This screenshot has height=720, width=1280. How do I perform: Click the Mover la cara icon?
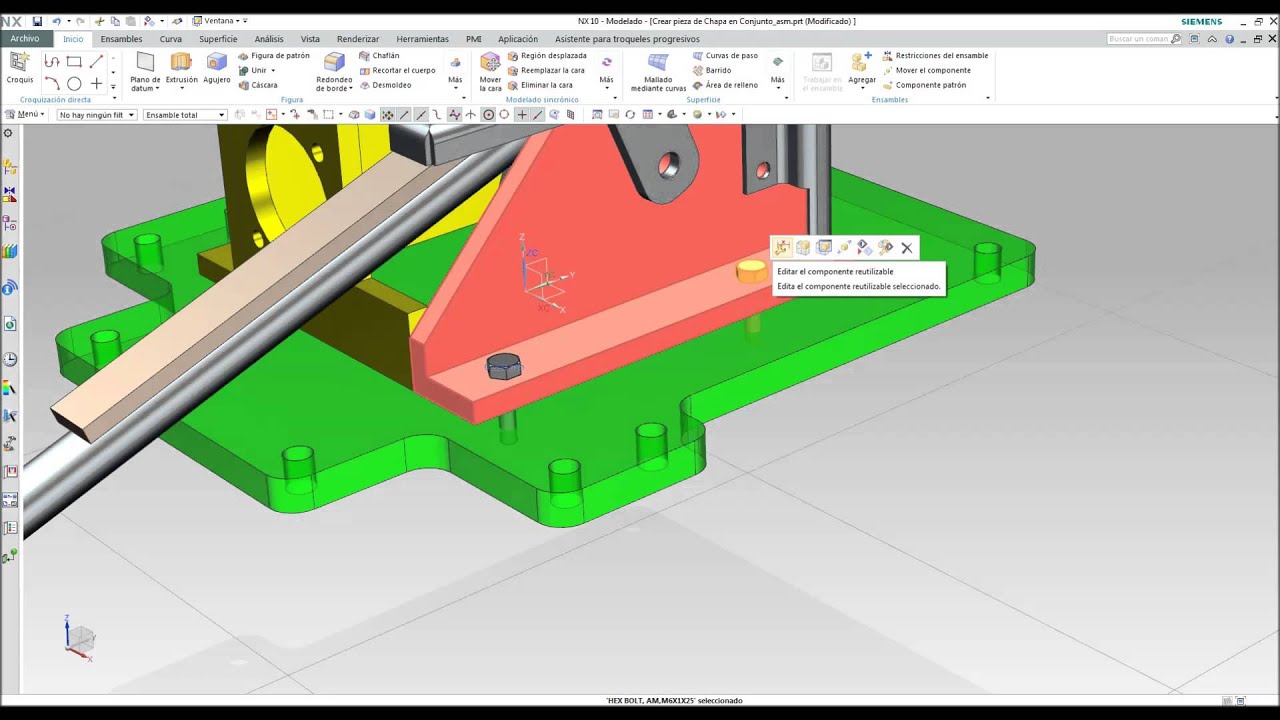[490, 62]
